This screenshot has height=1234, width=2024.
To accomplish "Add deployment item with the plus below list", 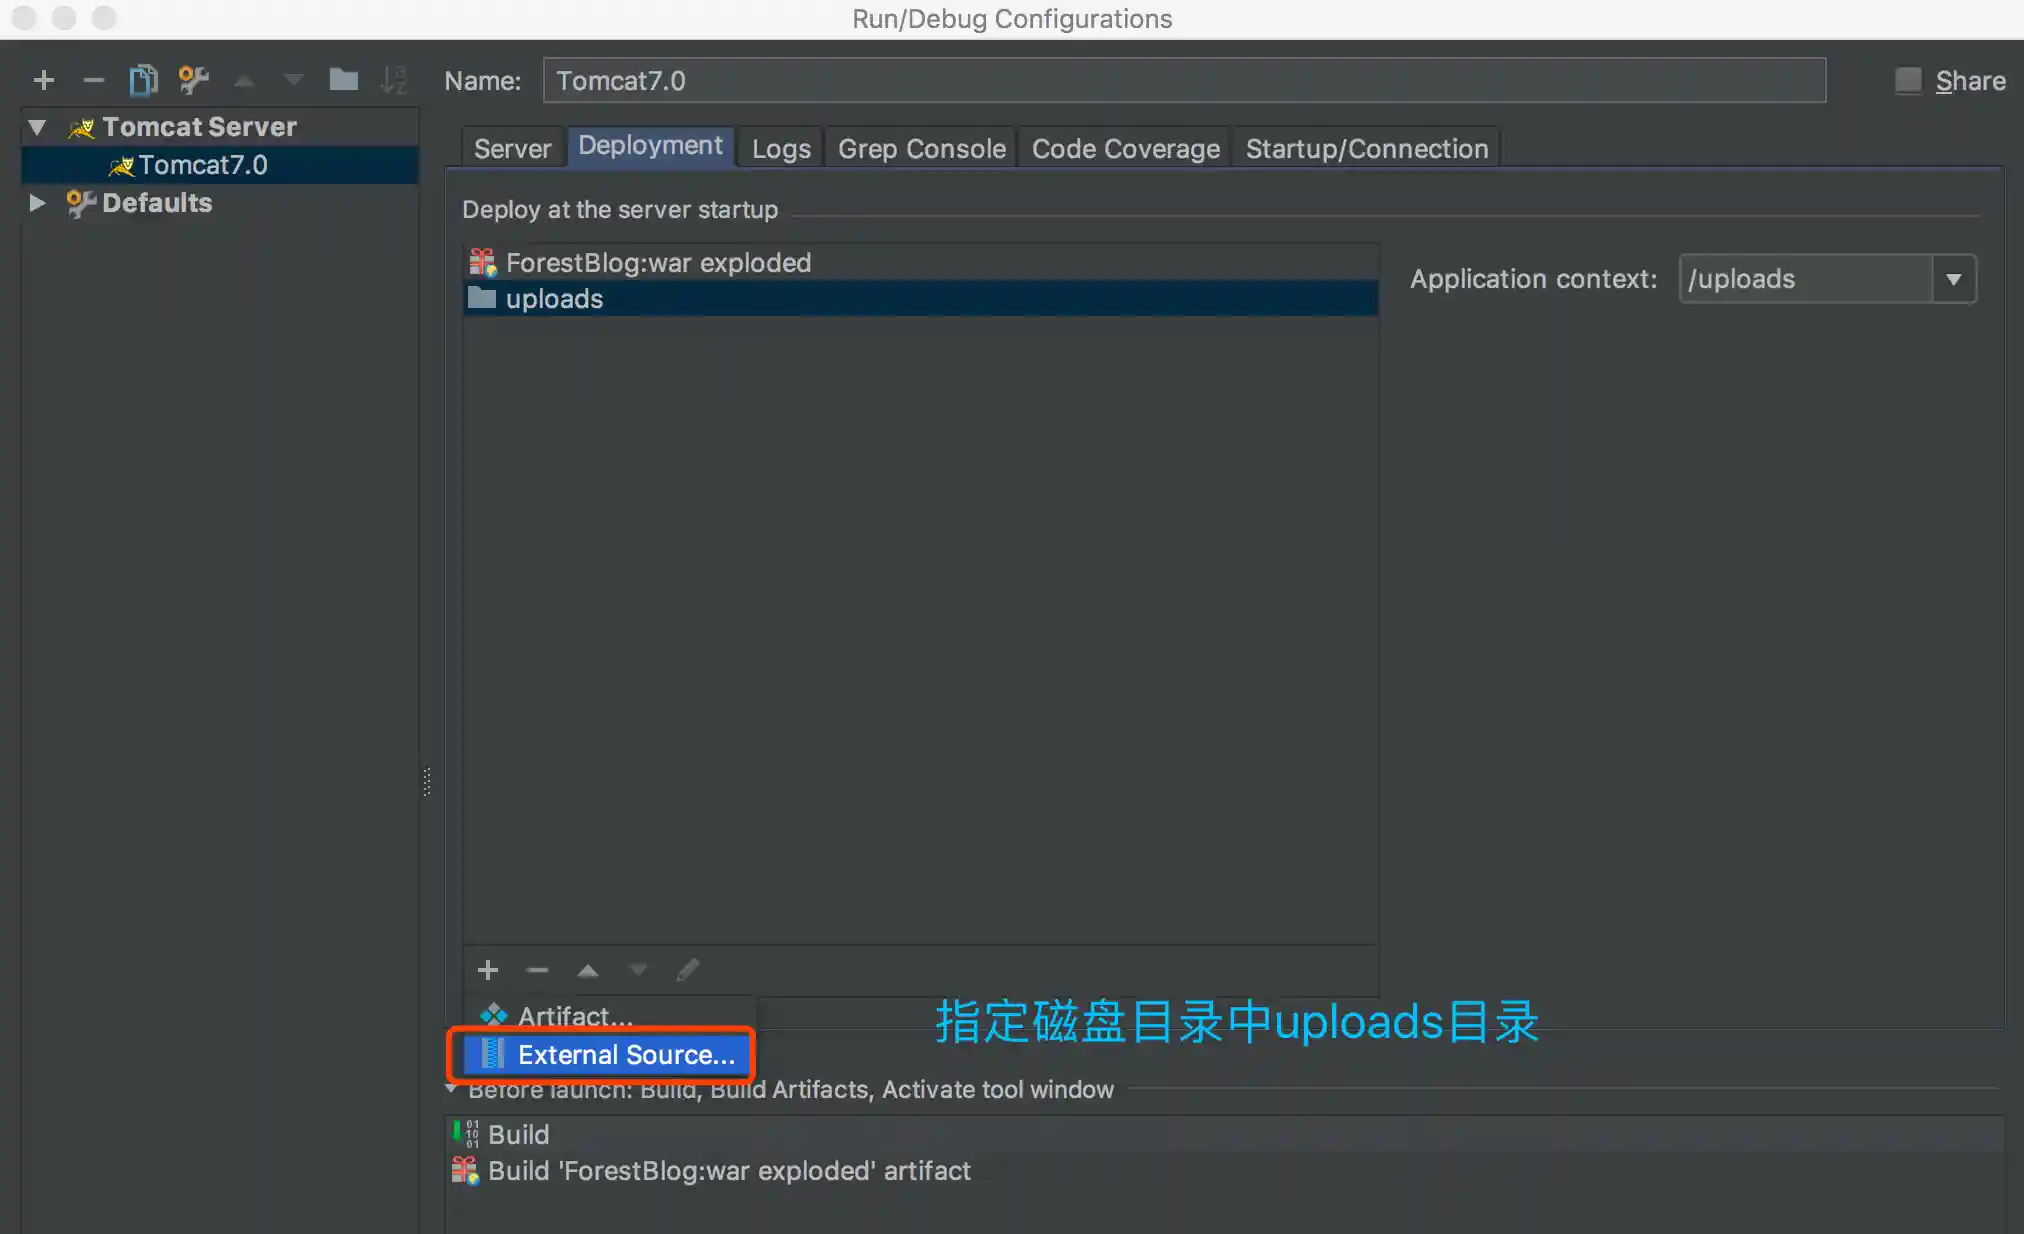I will [x=488, y=970].
